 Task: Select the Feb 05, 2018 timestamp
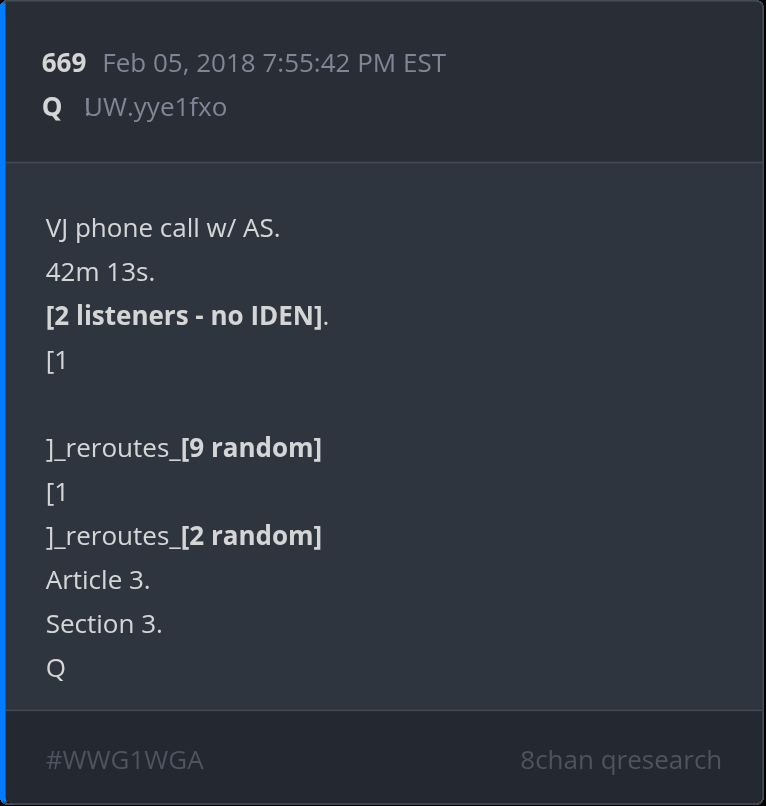(x=273, y=63)
